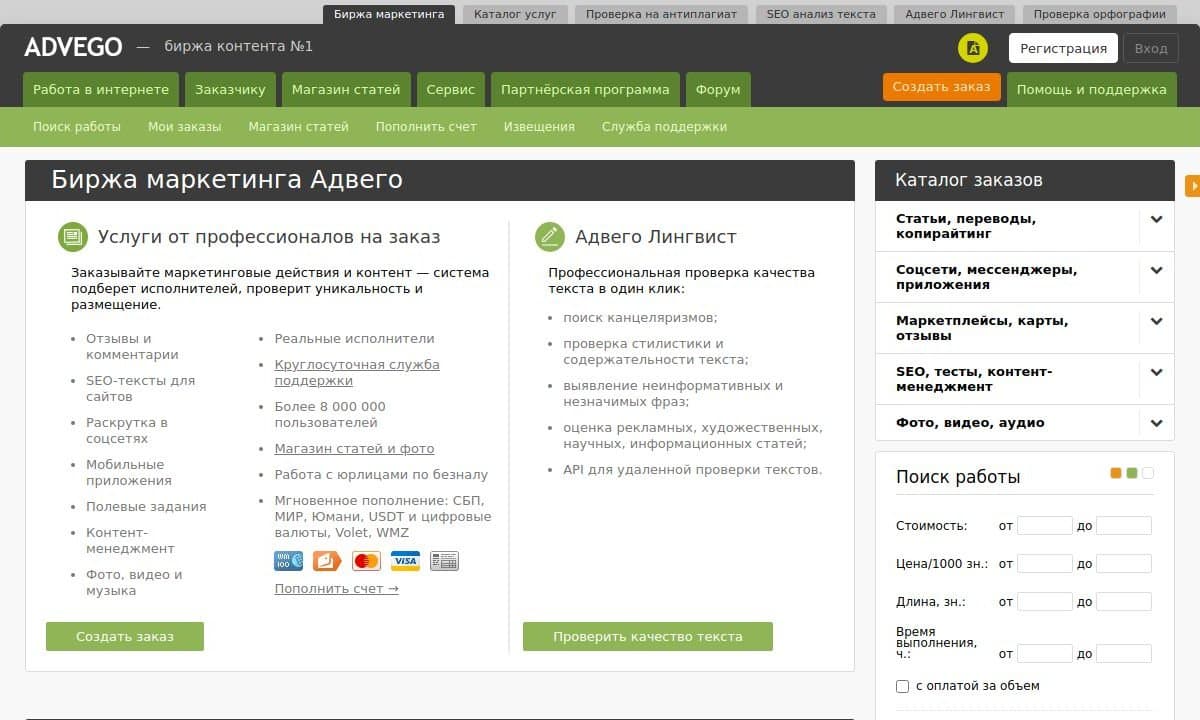
Task: Click 'Полевые задания' list item
Action: (146, 507)
